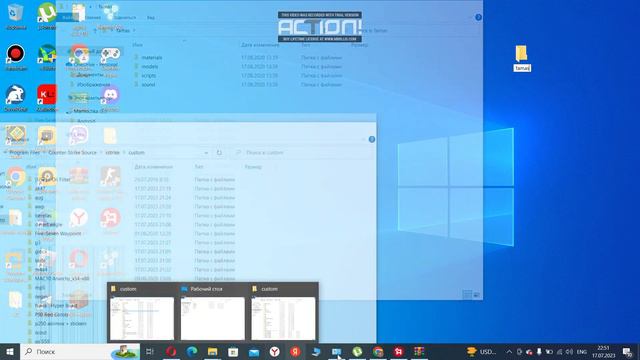
Task: Open Google Chrome on the taskbar
Action: coord(378,351)
